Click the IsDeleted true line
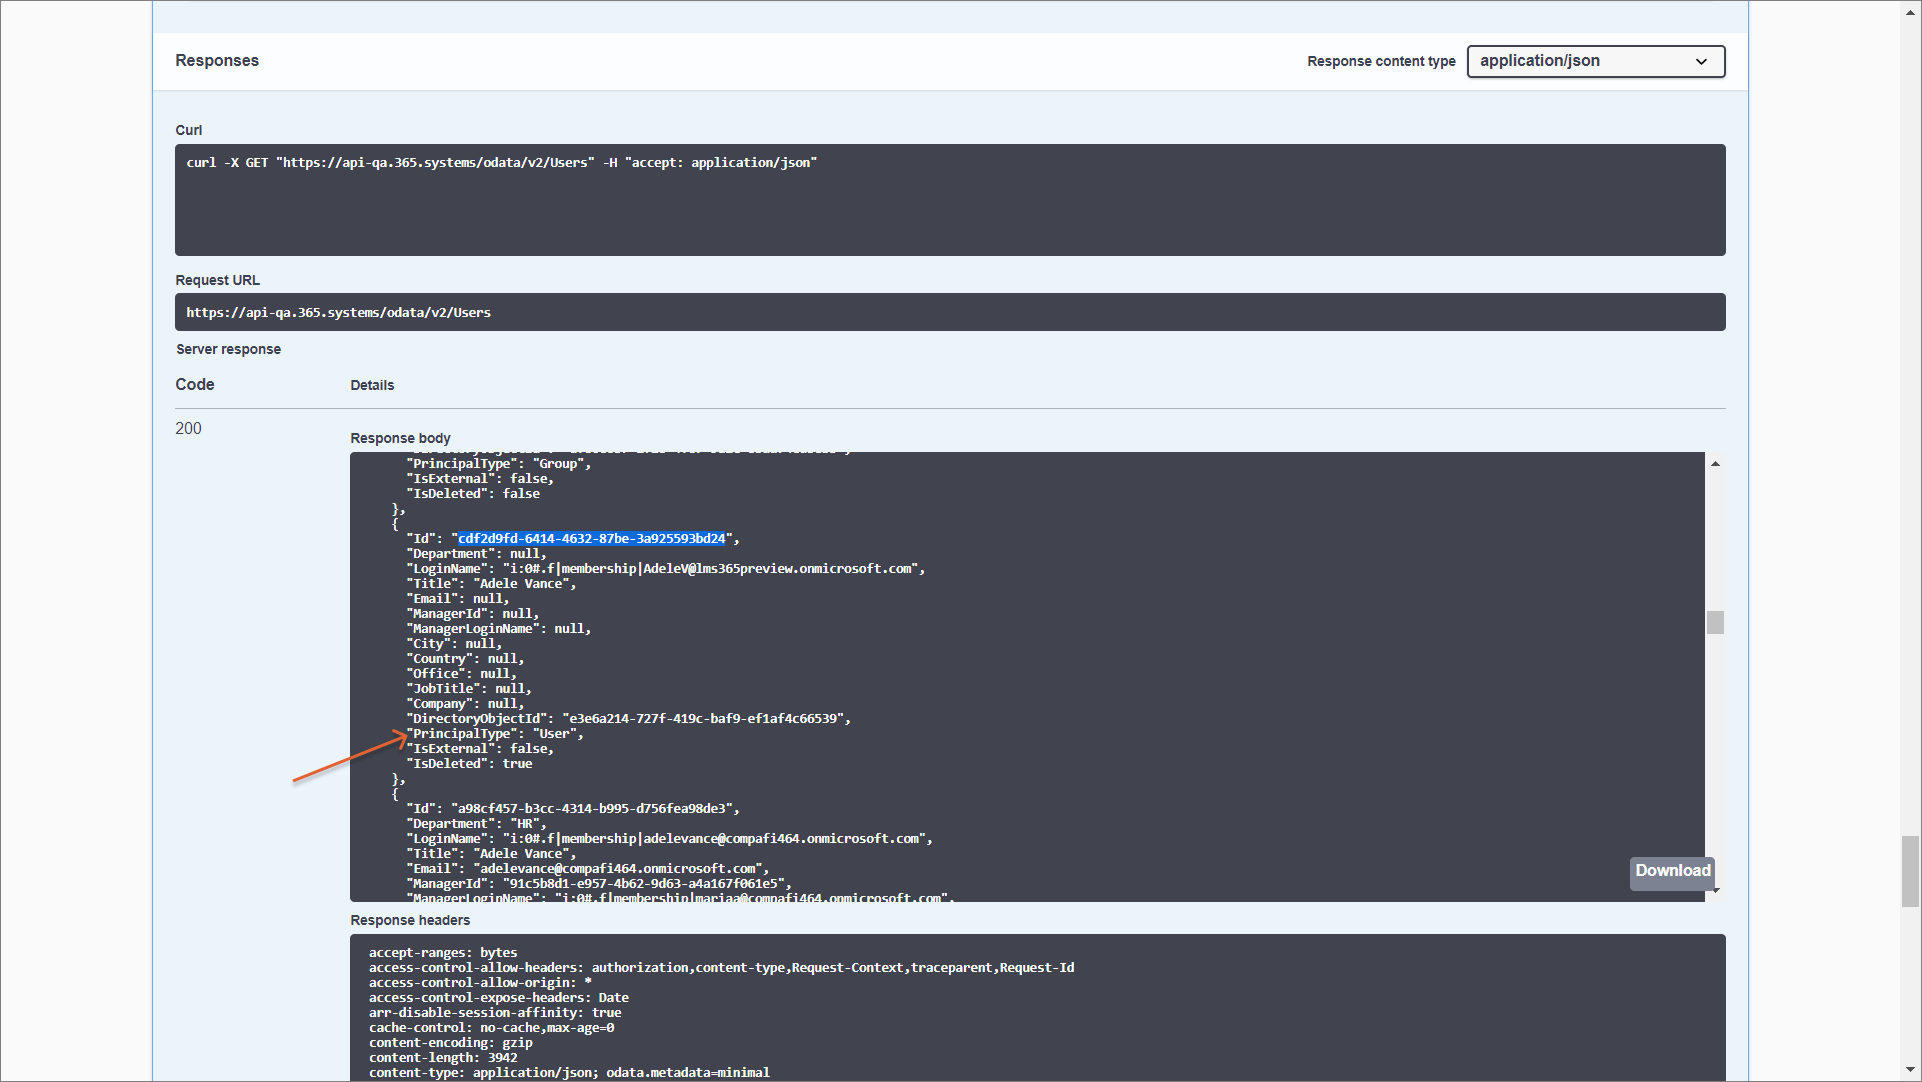Viewport: 1922px width, 1082px height. [x=470, y=764]
